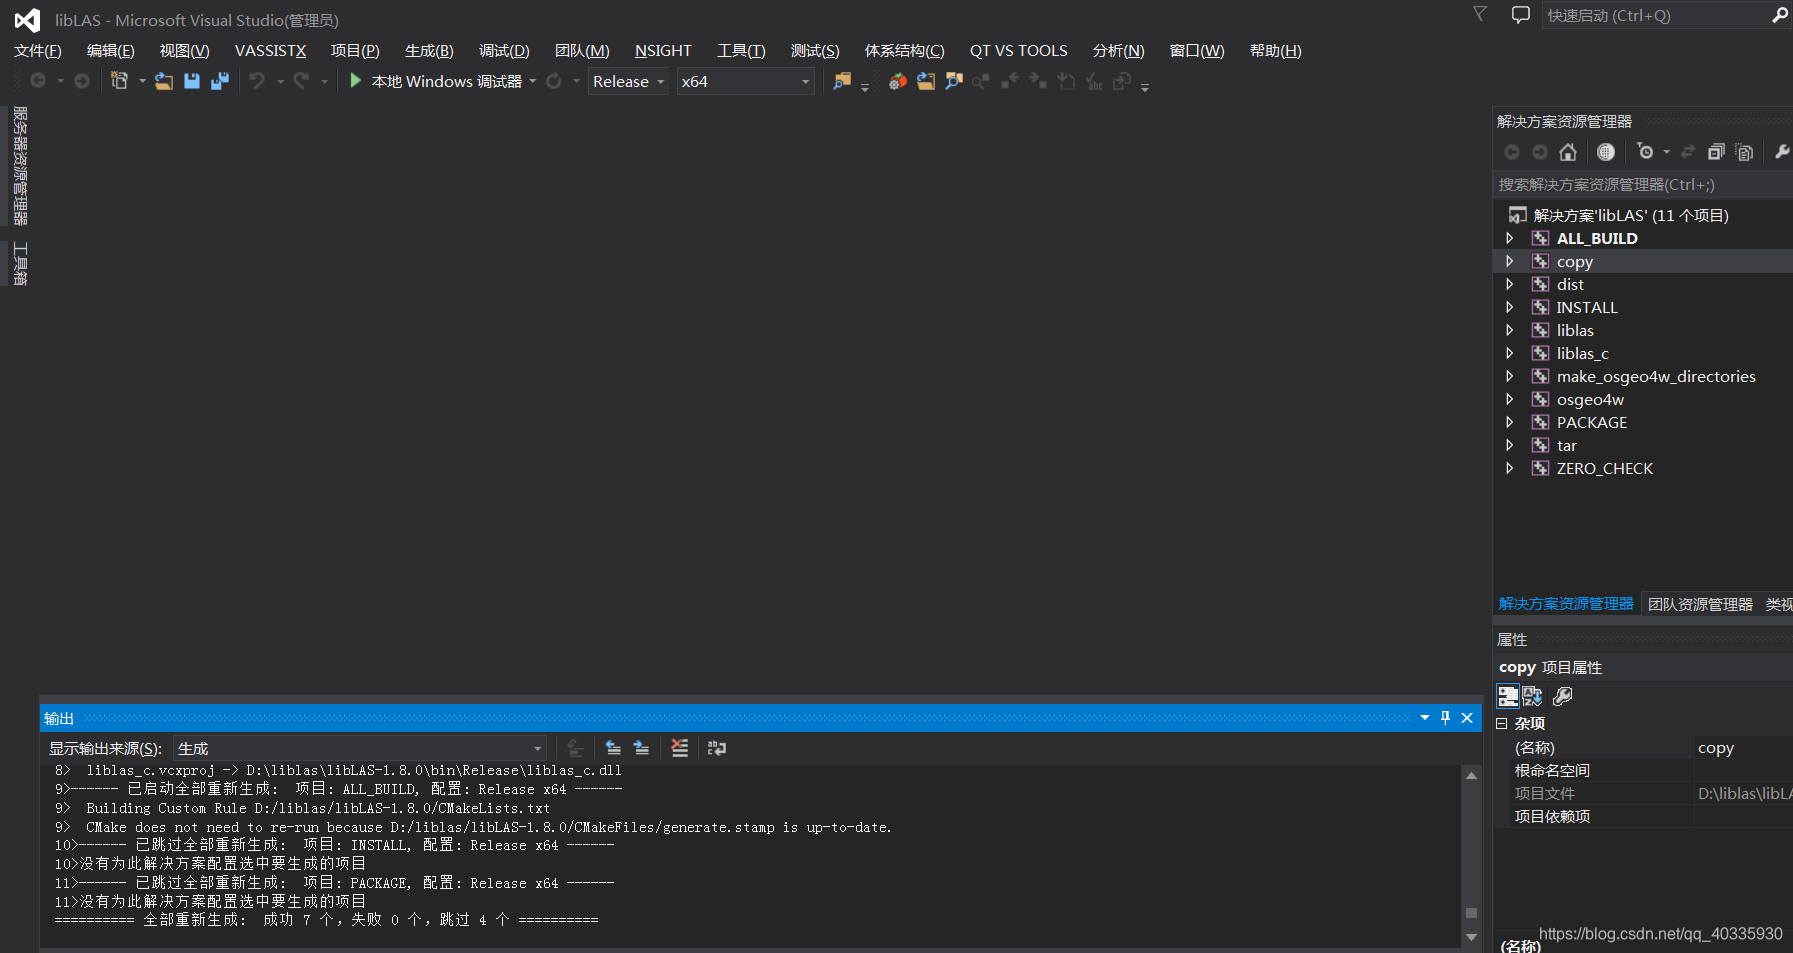The image size is (1793, 953).
Task: Expand the INSTALL project node
Action: click(x=1510, y=307)
